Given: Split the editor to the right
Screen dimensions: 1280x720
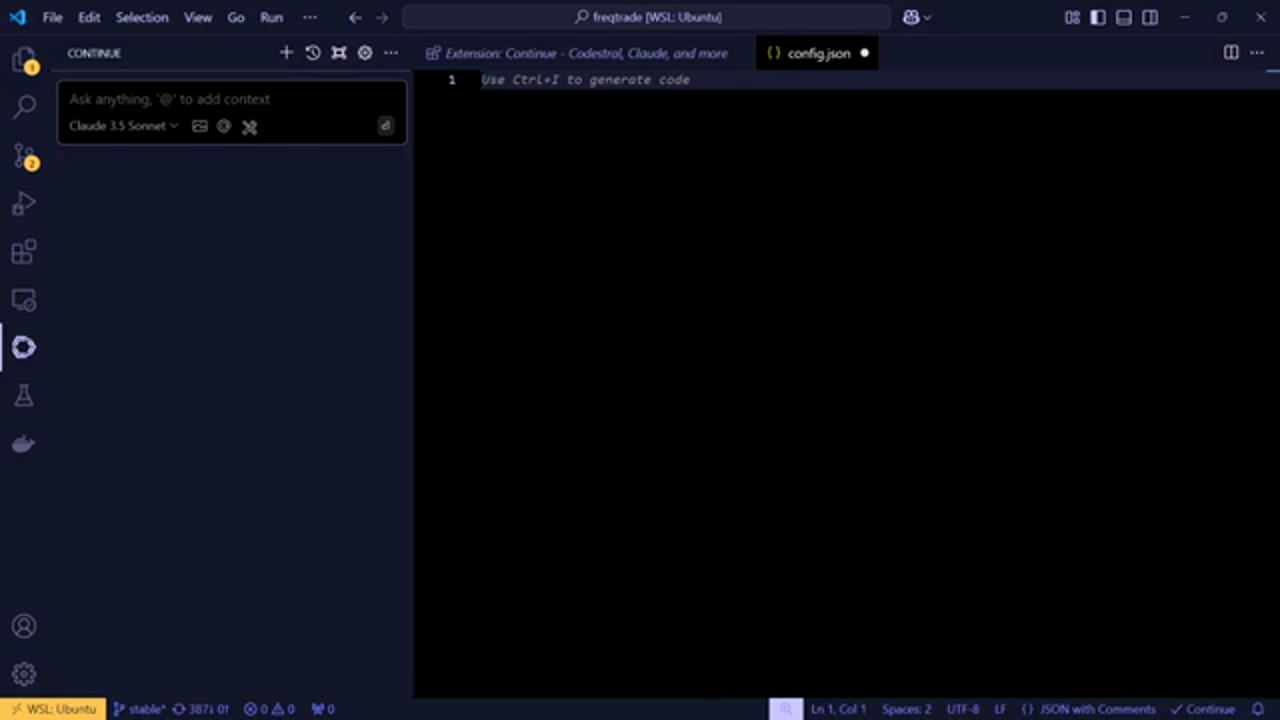Looking at the screenshot, I should (1231, 53).
